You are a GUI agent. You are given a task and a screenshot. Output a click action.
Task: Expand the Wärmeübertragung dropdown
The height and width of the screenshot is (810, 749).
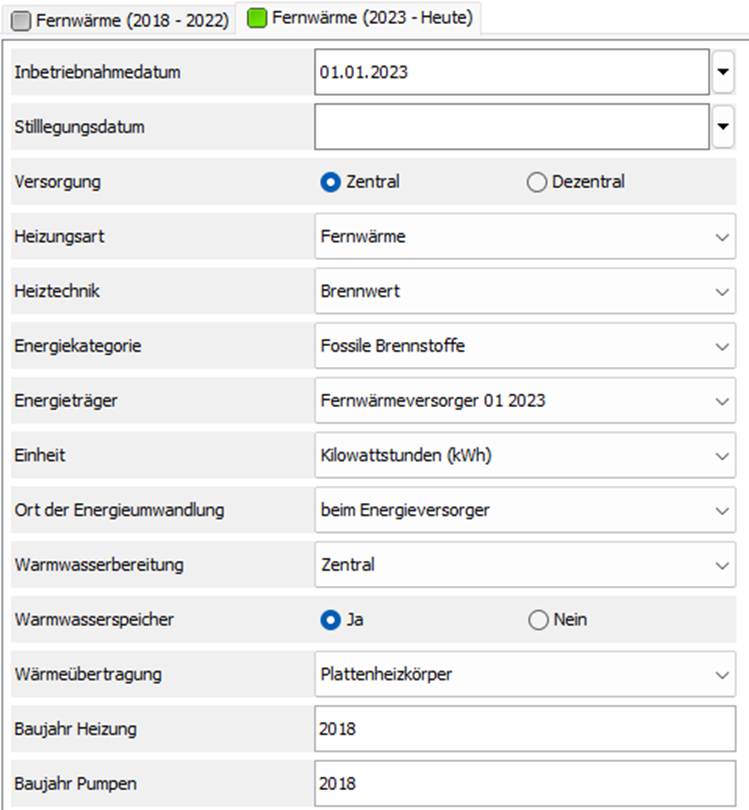tap(723, 675)
